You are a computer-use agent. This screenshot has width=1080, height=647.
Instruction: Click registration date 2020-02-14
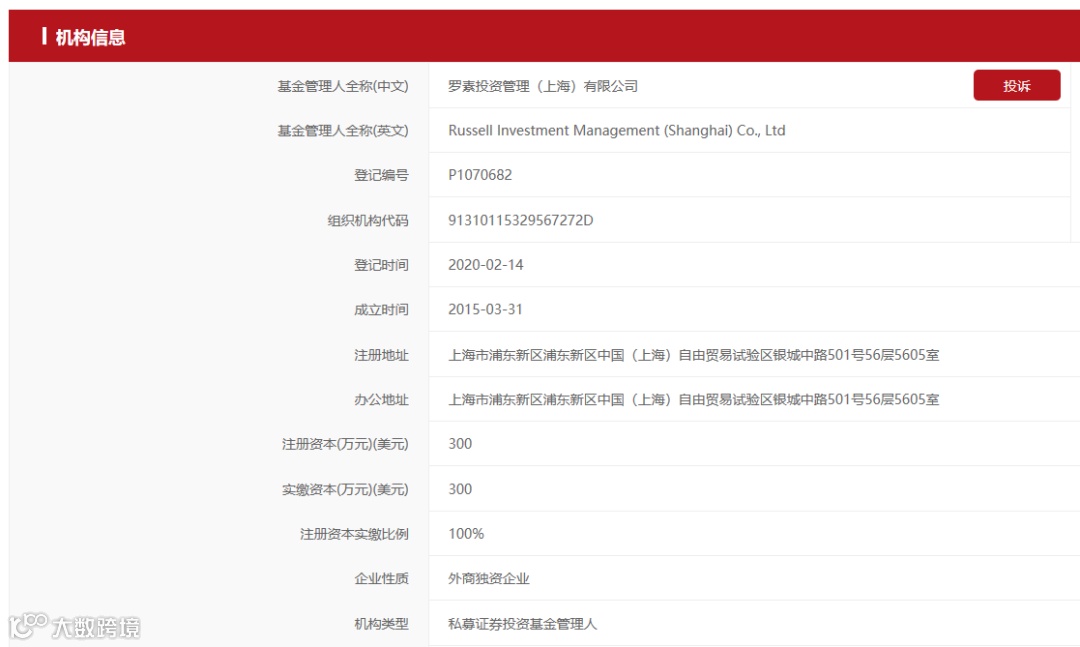486,265
